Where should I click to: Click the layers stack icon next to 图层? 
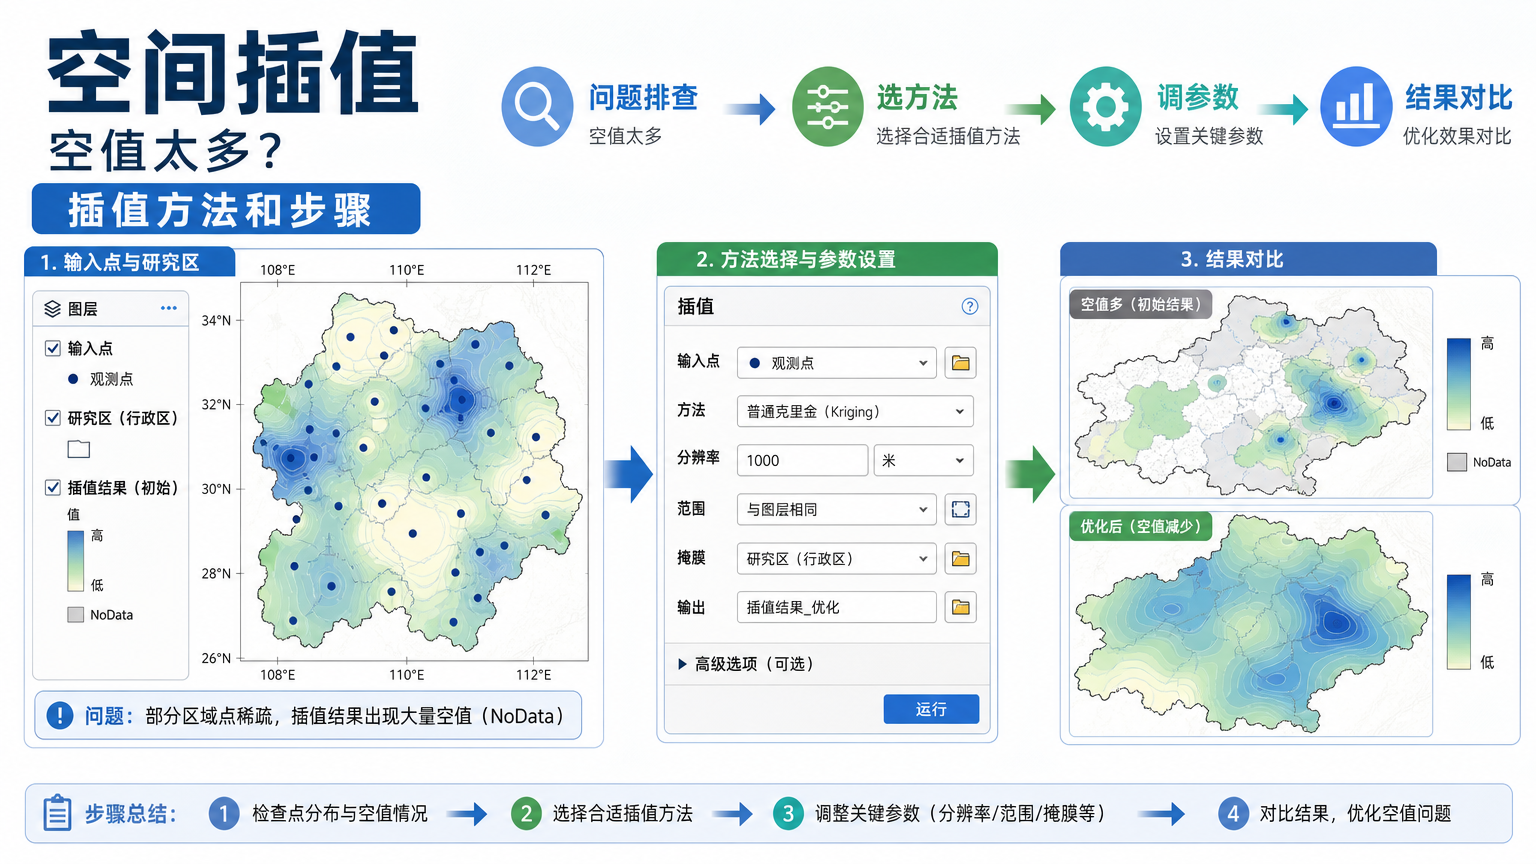pyautogui.click(x=53, y=309)
